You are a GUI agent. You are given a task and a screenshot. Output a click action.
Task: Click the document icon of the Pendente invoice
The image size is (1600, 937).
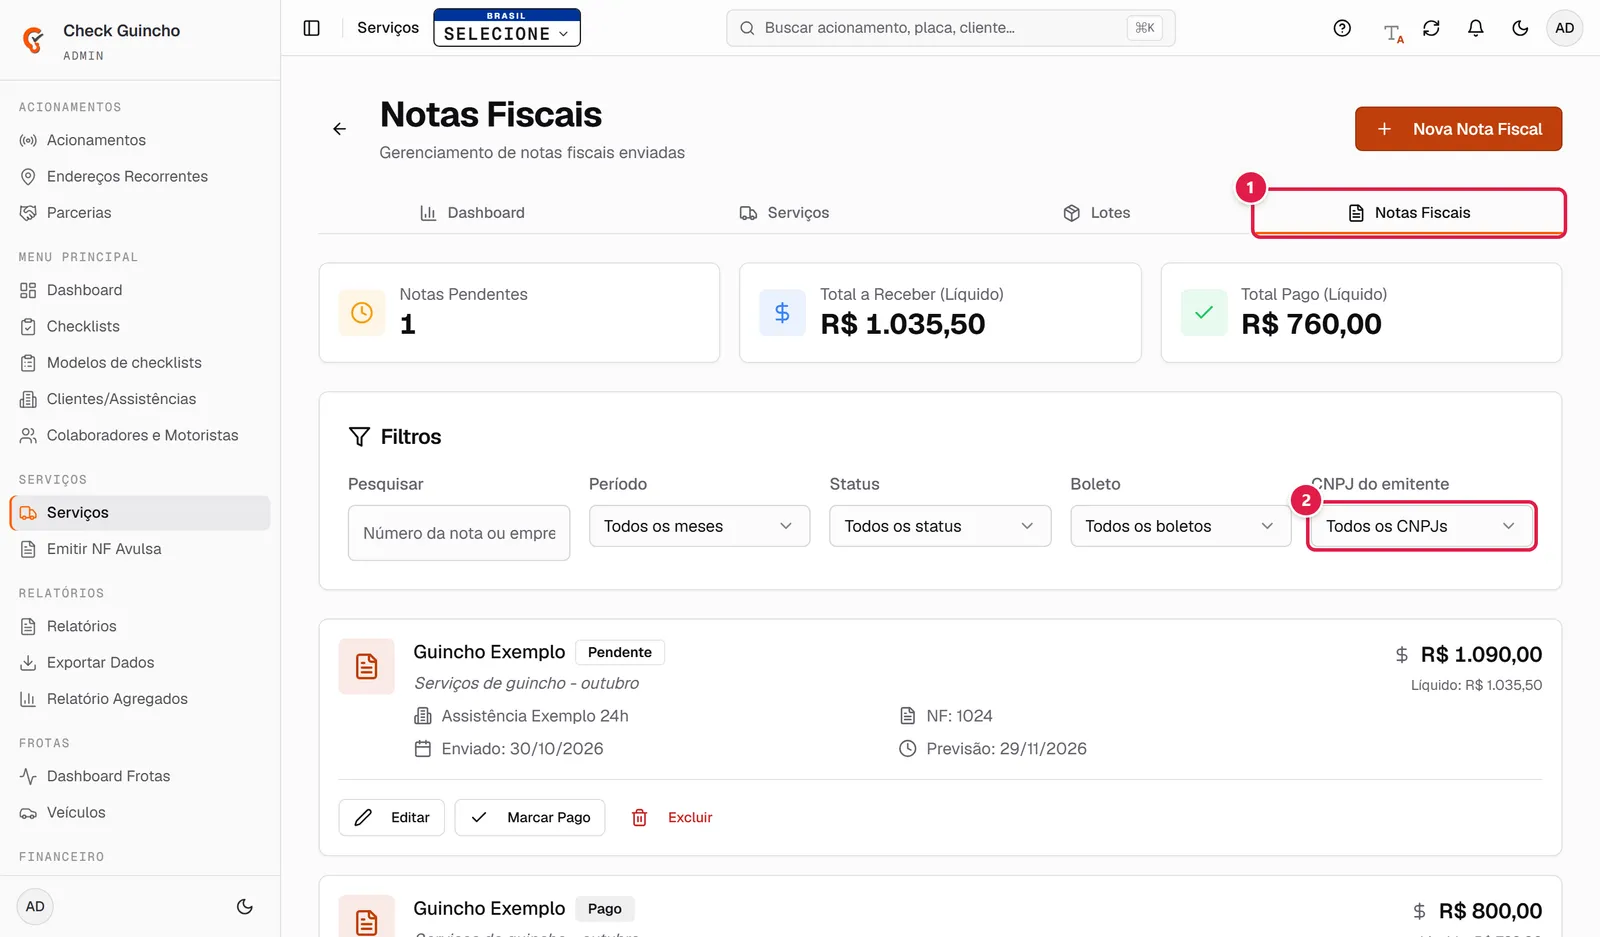pyautogui.click(x=367, y=666)
